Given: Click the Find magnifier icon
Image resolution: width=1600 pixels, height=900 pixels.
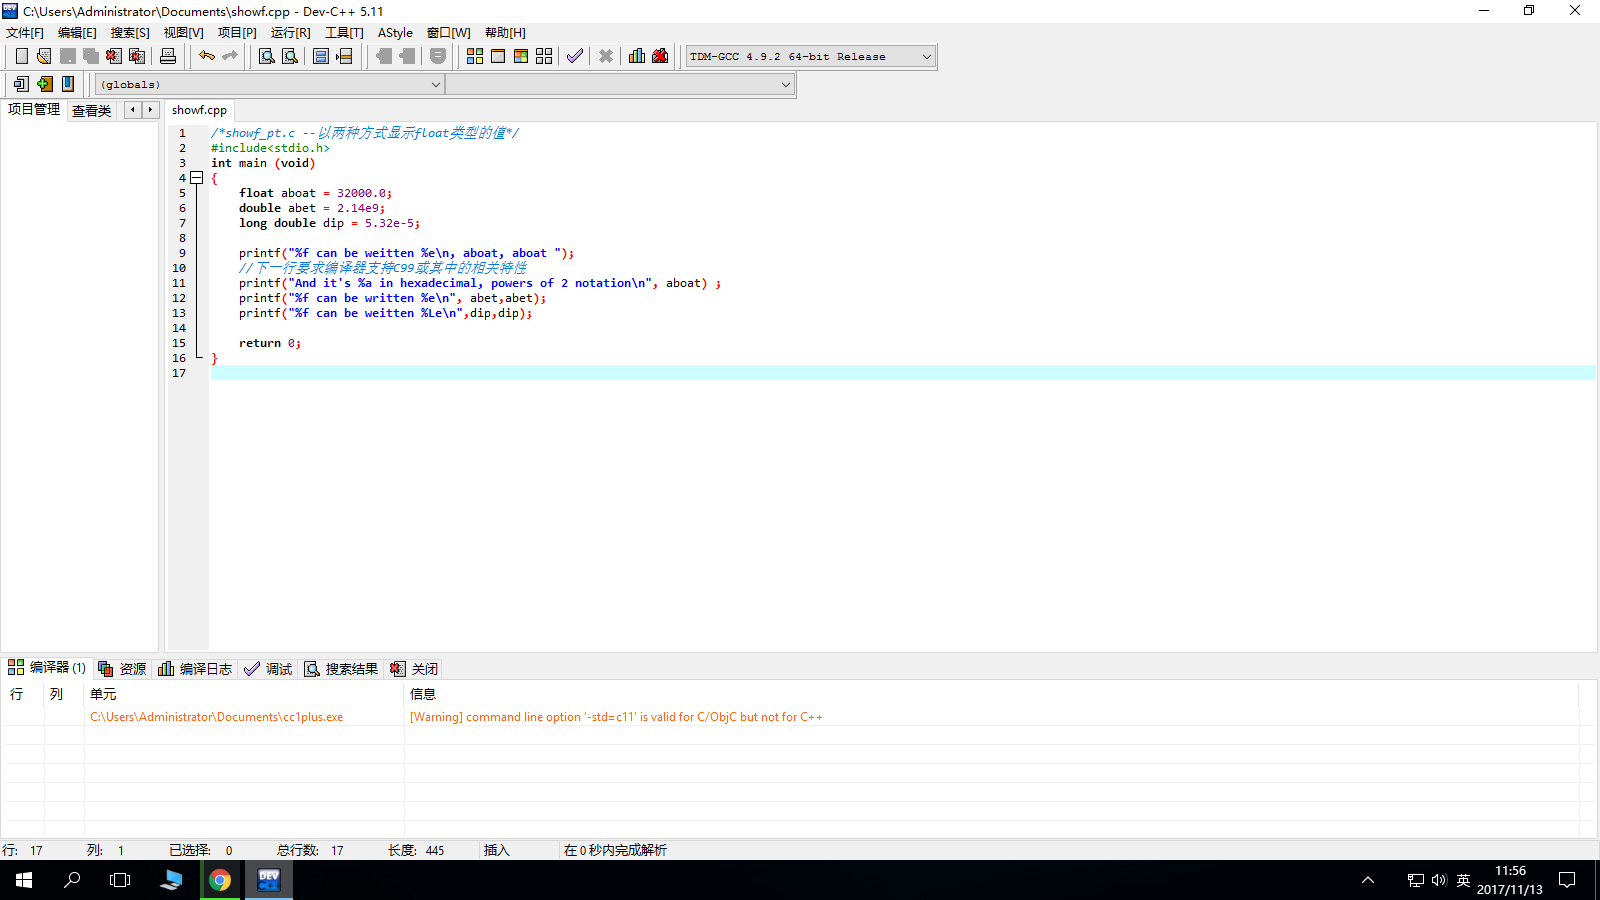Looking at the screenshot, I should [x=267, y=56].
